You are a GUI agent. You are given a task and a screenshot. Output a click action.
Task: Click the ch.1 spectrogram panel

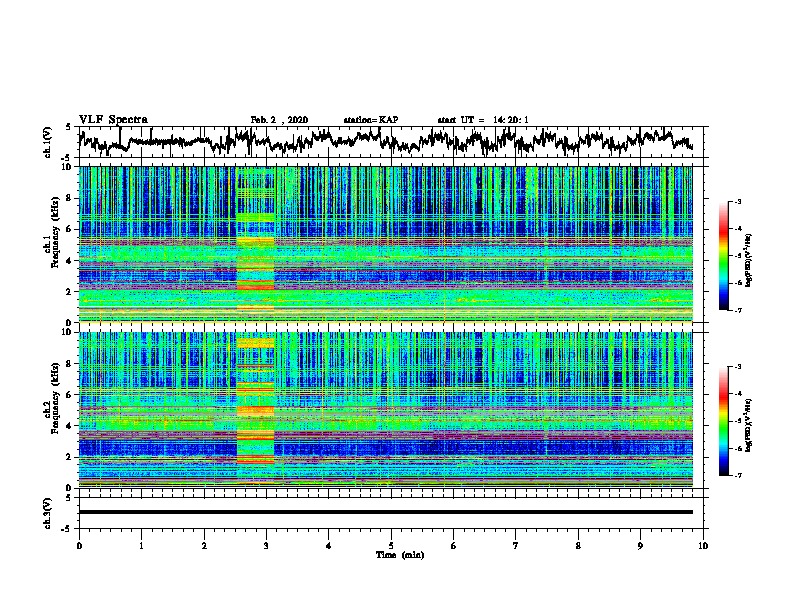[x=385, y=244]
